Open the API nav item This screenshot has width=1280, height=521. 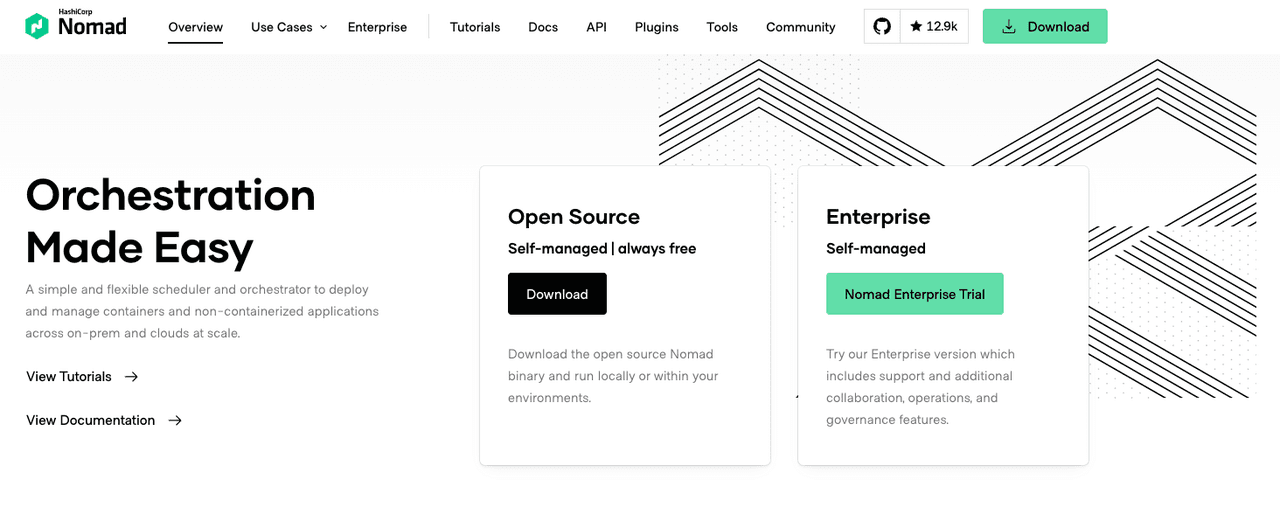tap(596, 27)
